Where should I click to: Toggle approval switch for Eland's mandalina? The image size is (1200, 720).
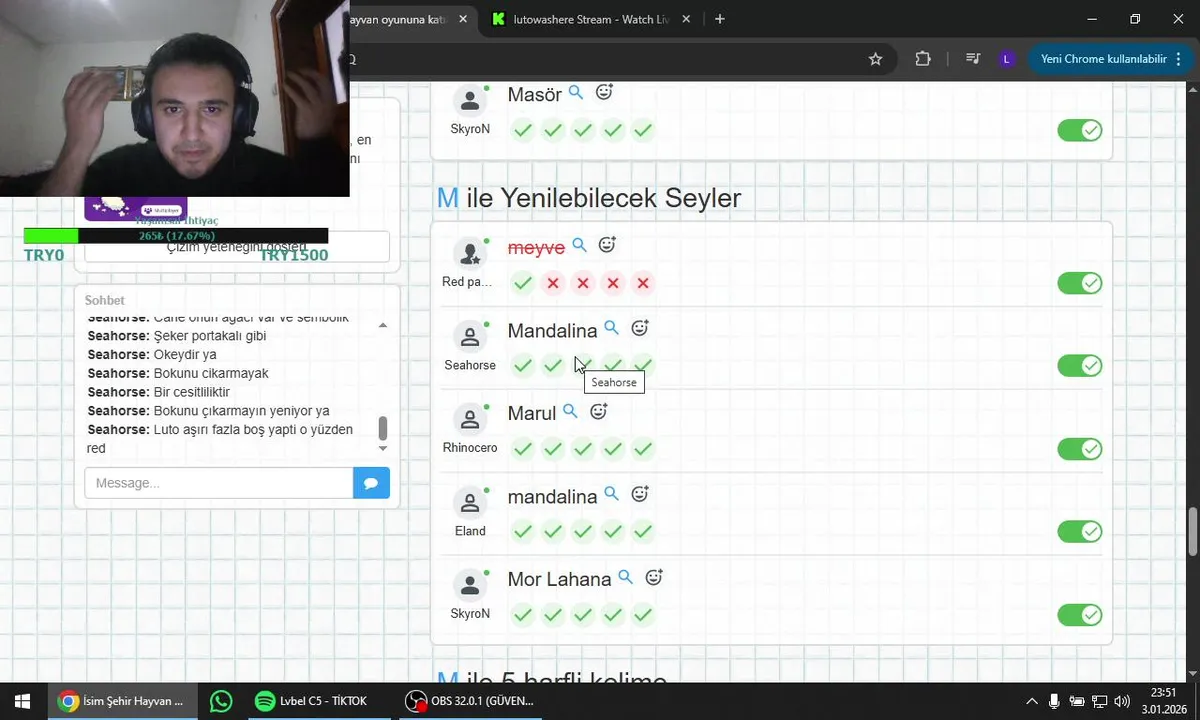click(x=1079, y=532)
